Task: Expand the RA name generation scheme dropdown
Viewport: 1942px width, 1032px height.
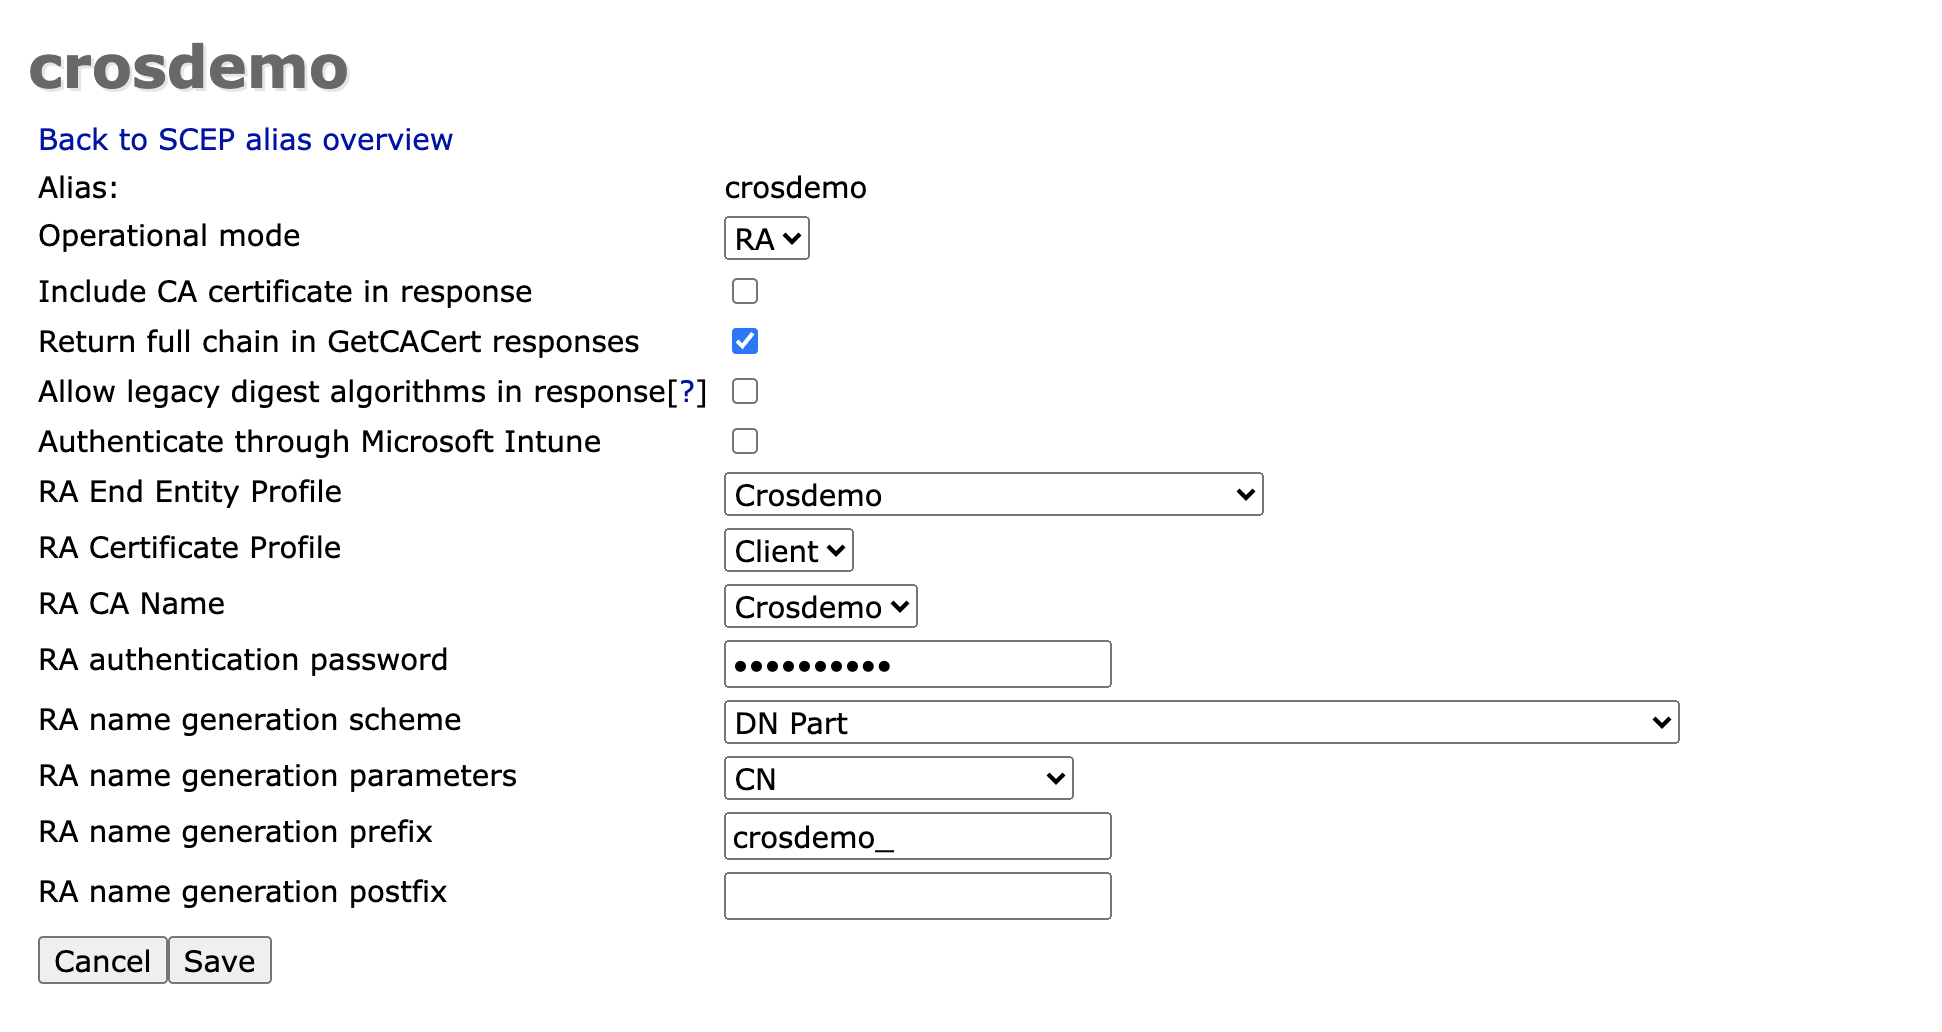Action: pyautogui.click(x=1200, y=722)
